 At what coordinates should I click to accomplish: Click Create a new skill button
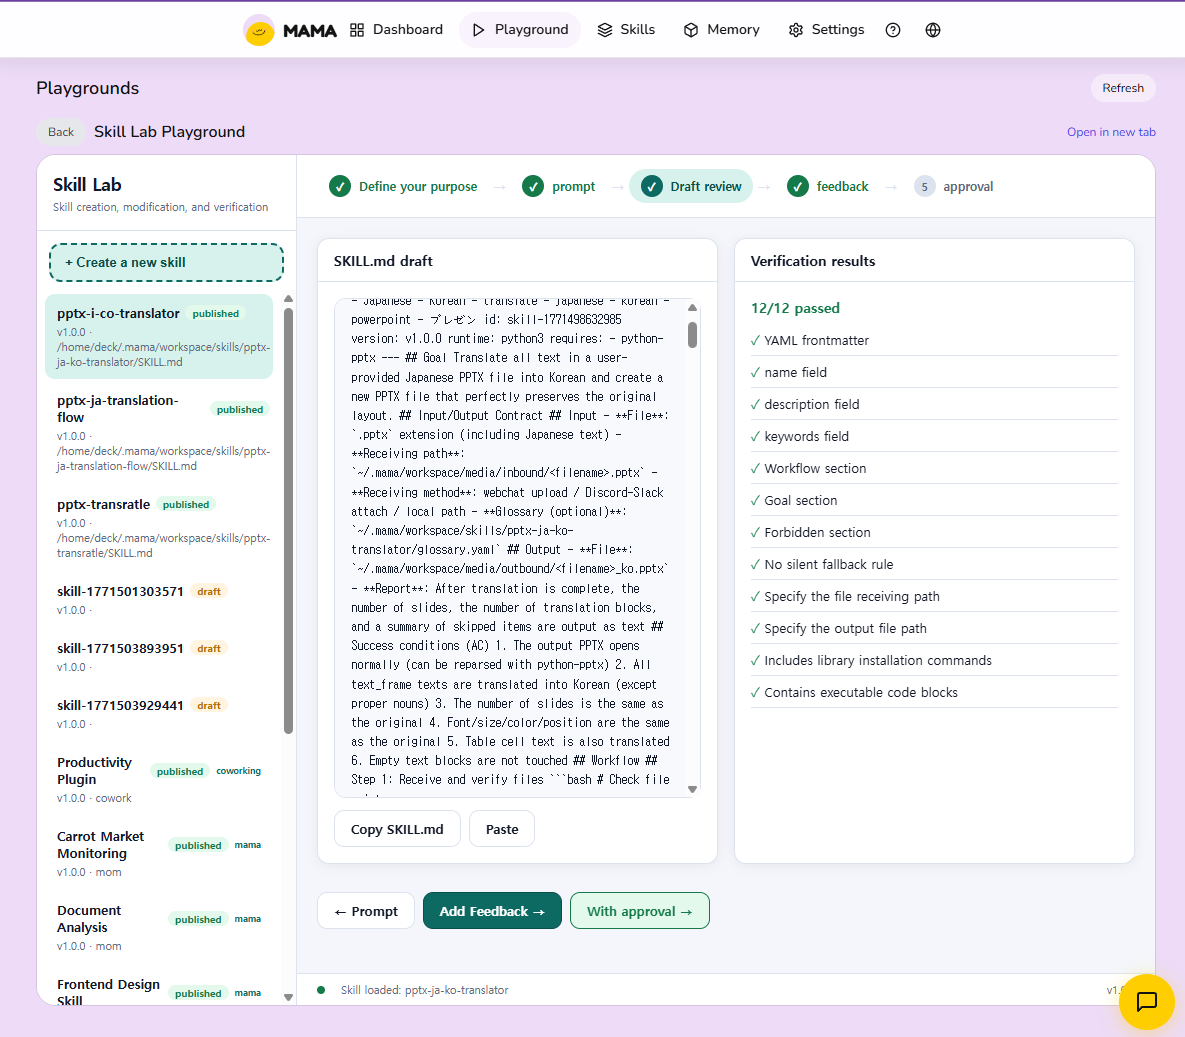tap(166, 263)
